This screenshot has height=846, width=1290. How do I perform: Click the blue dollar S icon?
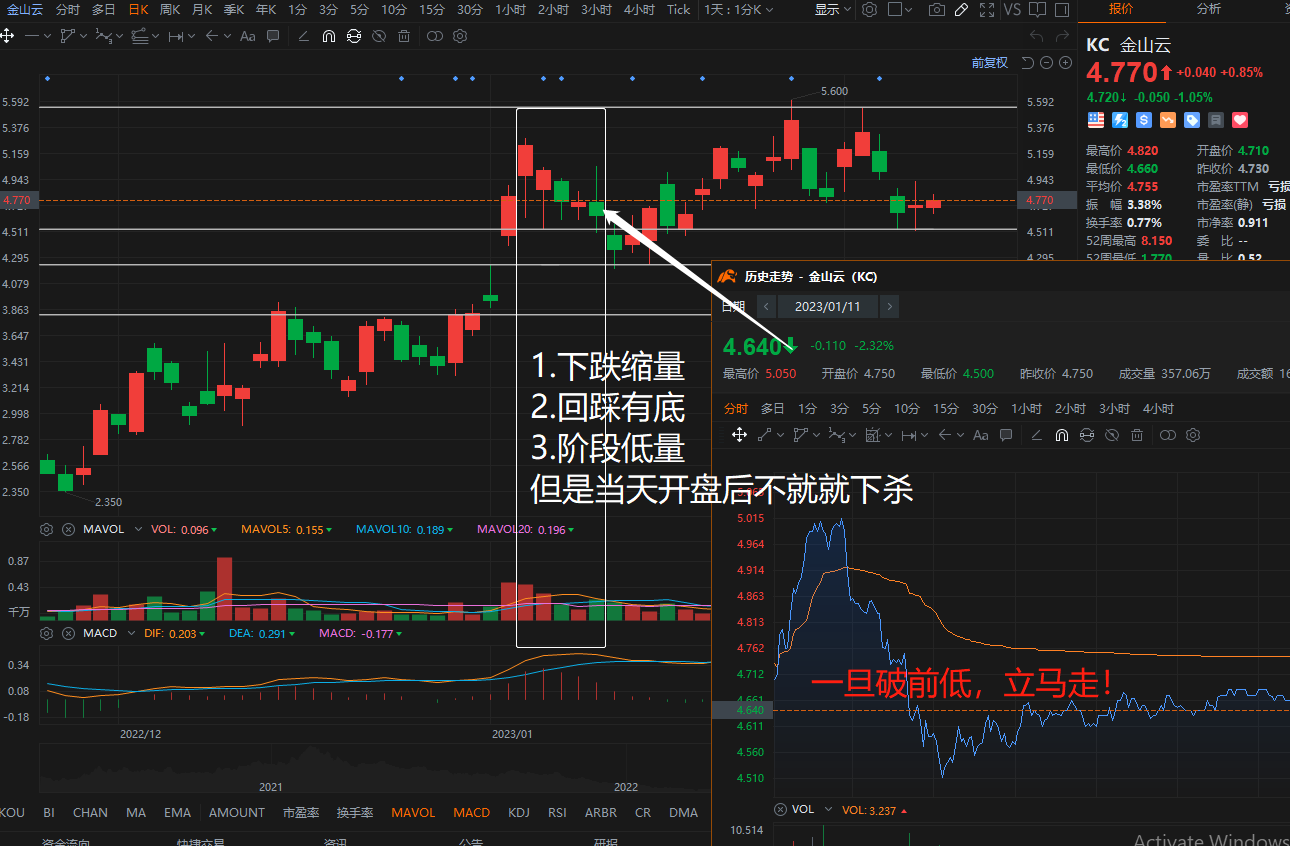click(1144, 120)
